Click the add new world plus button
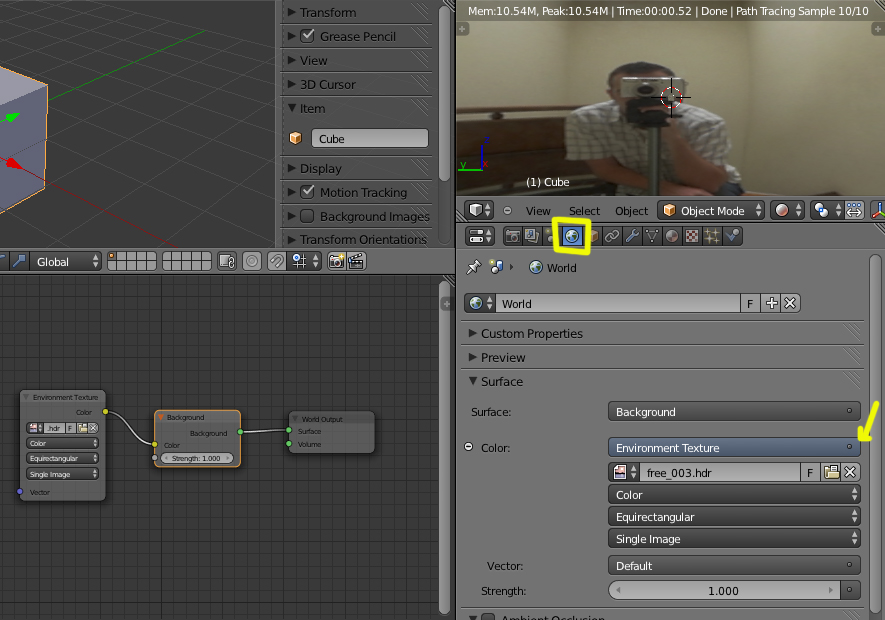The width and height of the screenshot is (885, 620). [771, 303]
